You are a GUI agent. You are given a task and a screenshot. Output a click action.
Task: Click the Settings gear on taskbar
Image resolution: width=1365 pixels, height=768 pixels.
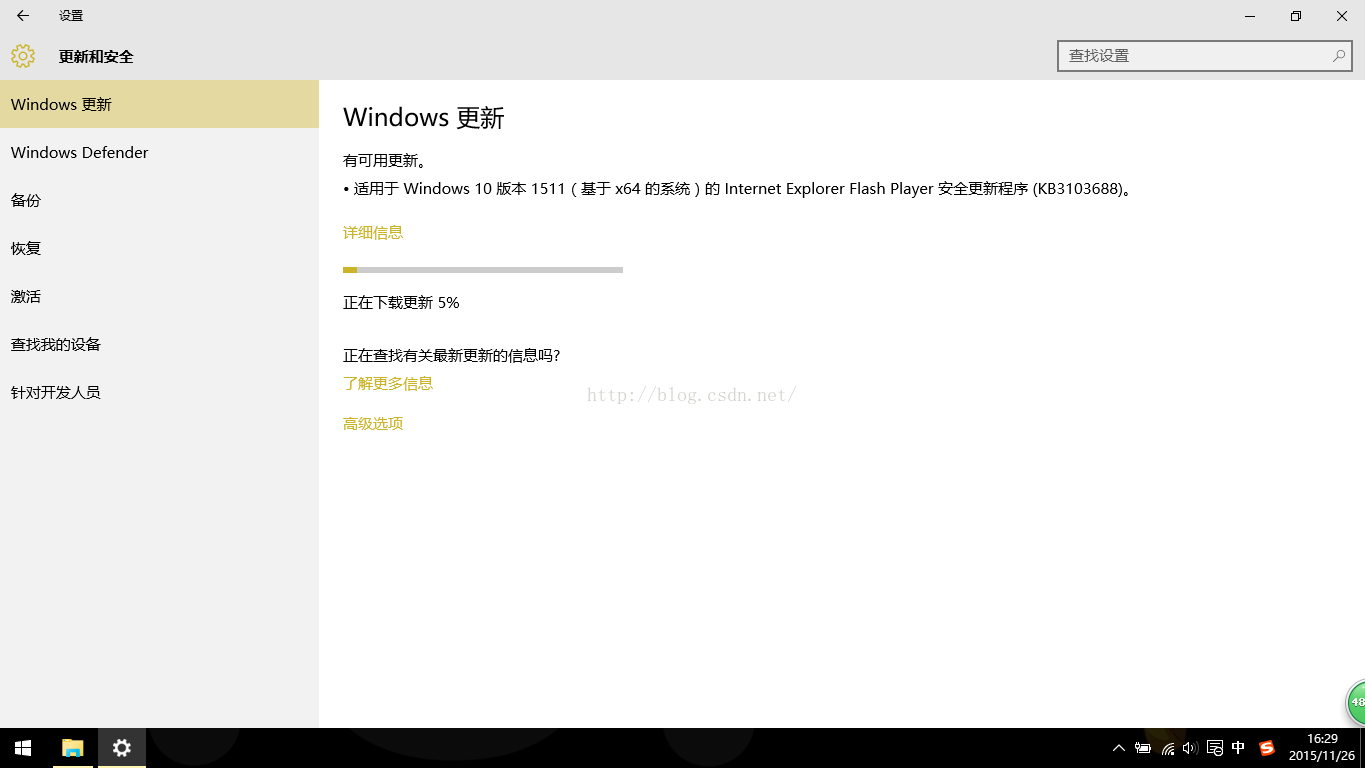[122, 748]
